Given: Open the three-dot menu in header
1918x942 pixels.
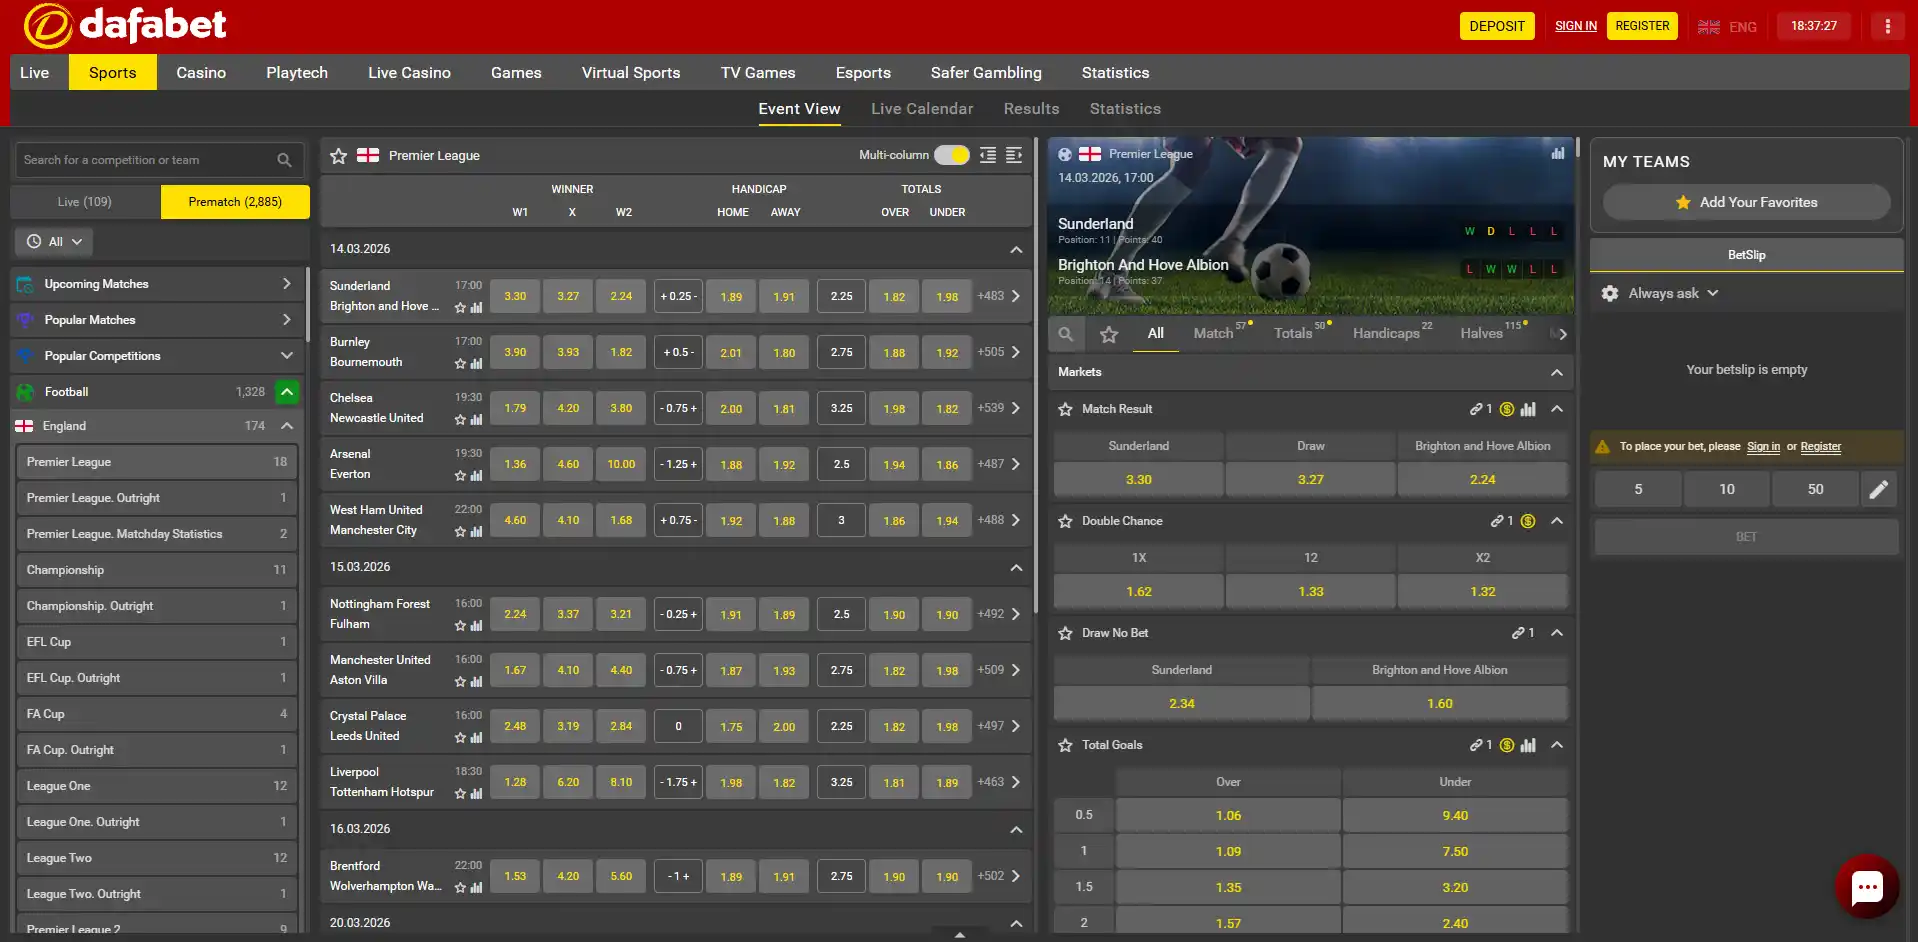Looking at the screenshot, I should [1887, 26].
